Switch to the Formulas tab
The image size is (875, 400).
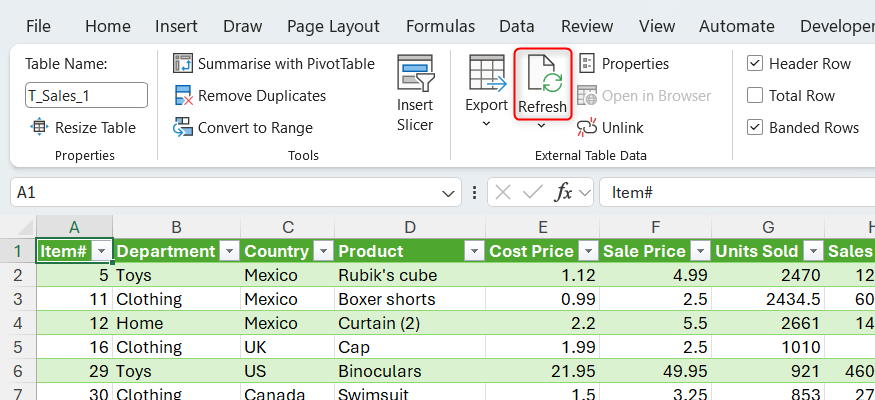tap(440, 26)
